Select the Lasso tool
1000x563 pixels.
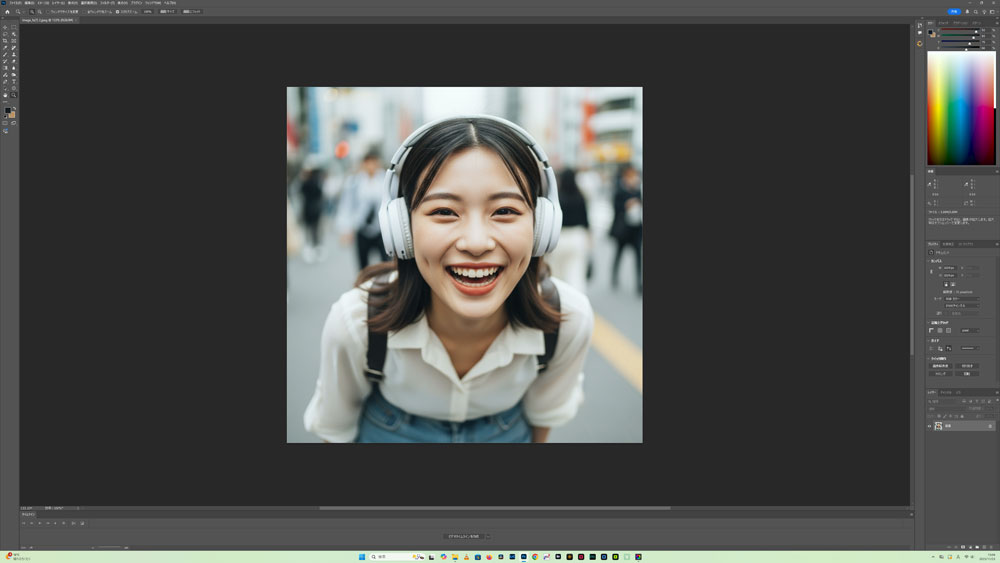tap(5, 34)
